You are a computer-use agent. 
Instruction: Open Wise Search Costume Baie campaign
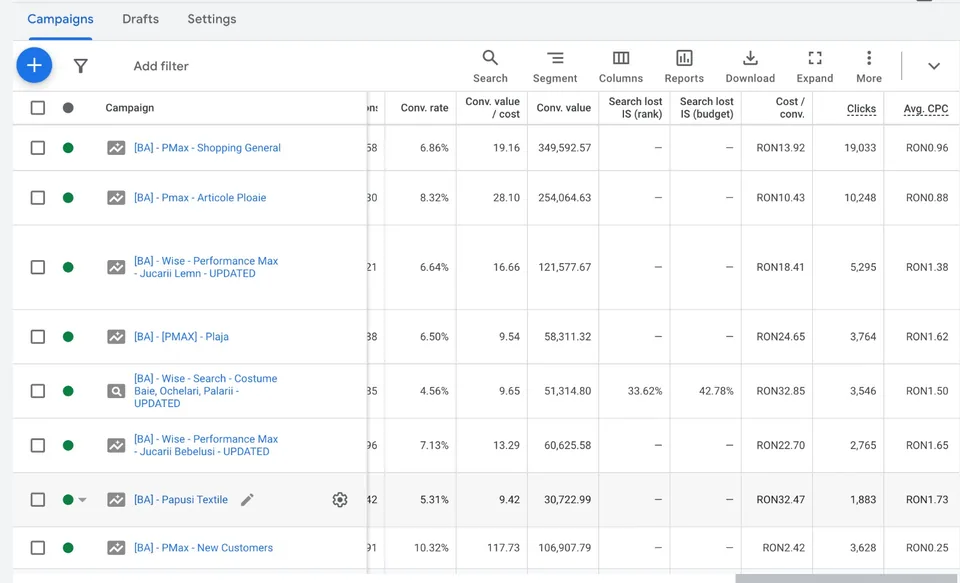pos(205,391)
